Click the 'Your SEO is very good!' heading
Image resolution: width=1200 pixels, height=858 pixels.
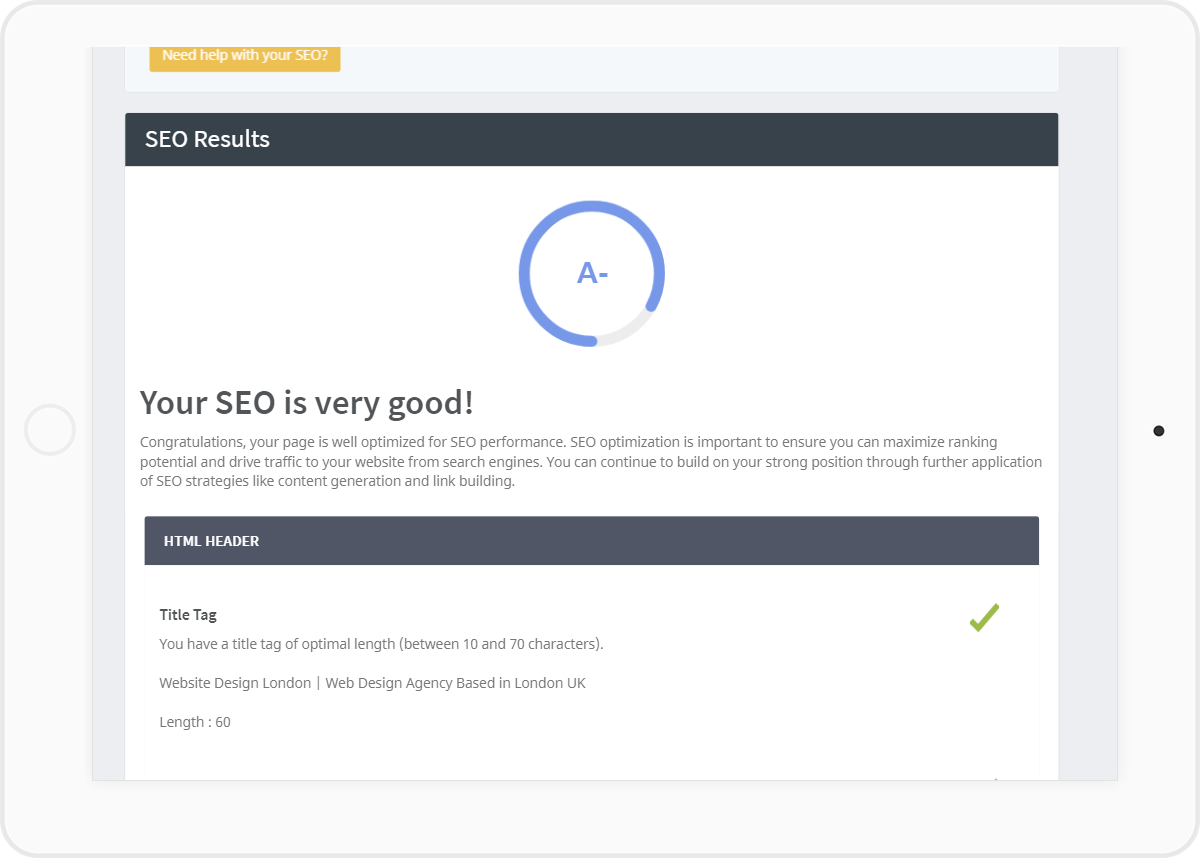tap(307, 403)
